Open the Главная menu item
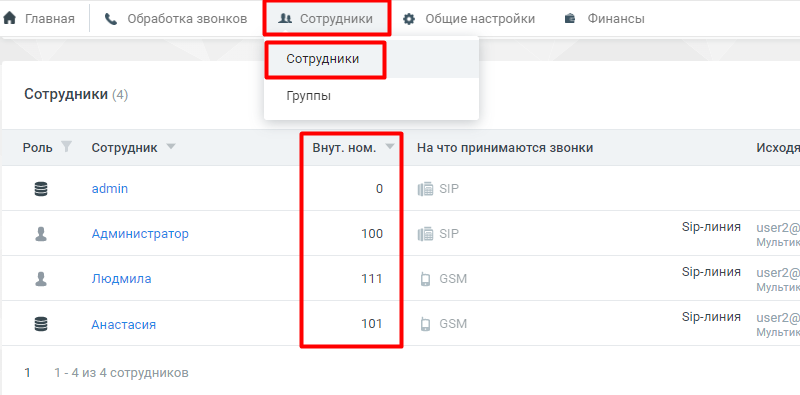 (49, 19)
